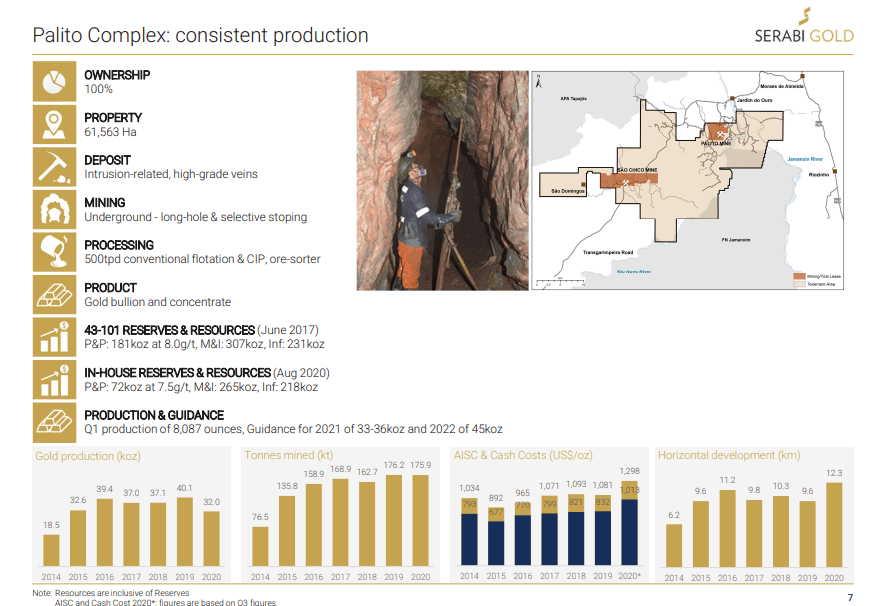
Task: Open the underground miner photo
Action: [442, 180]
